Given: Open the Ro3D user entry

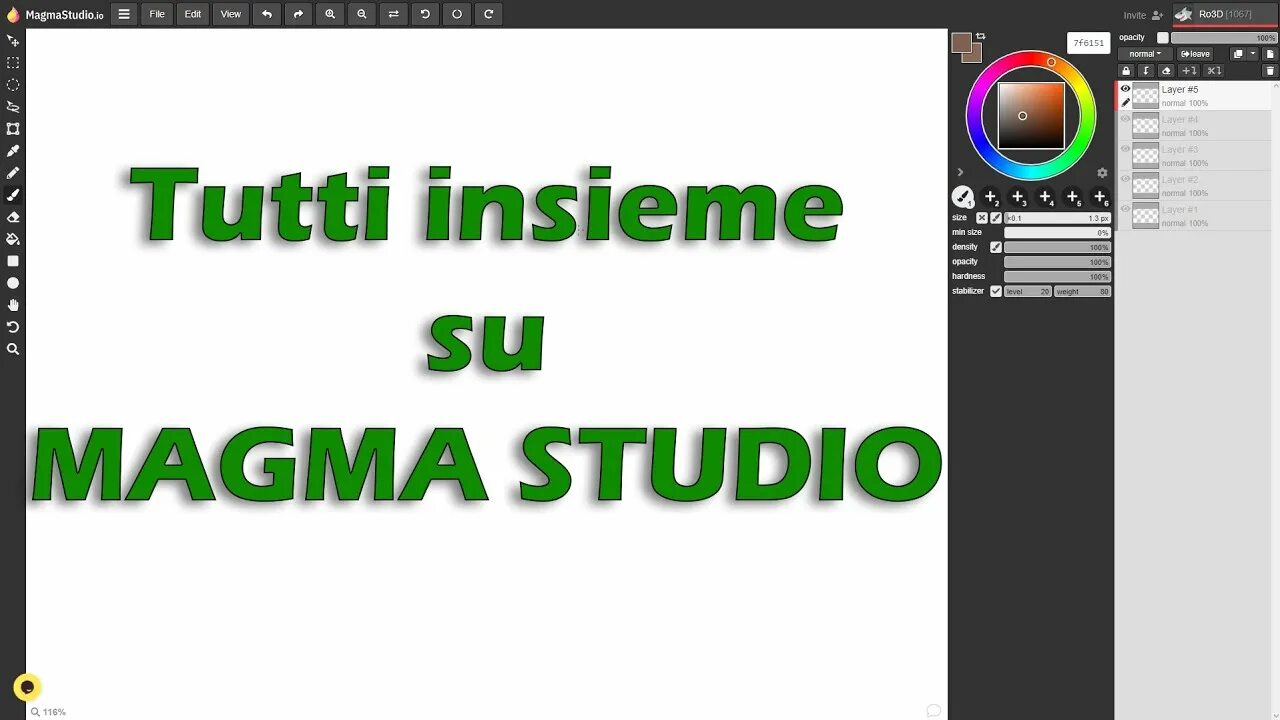Looking at the screenshot, I should pyautogui.click(x=1225, y=14).
